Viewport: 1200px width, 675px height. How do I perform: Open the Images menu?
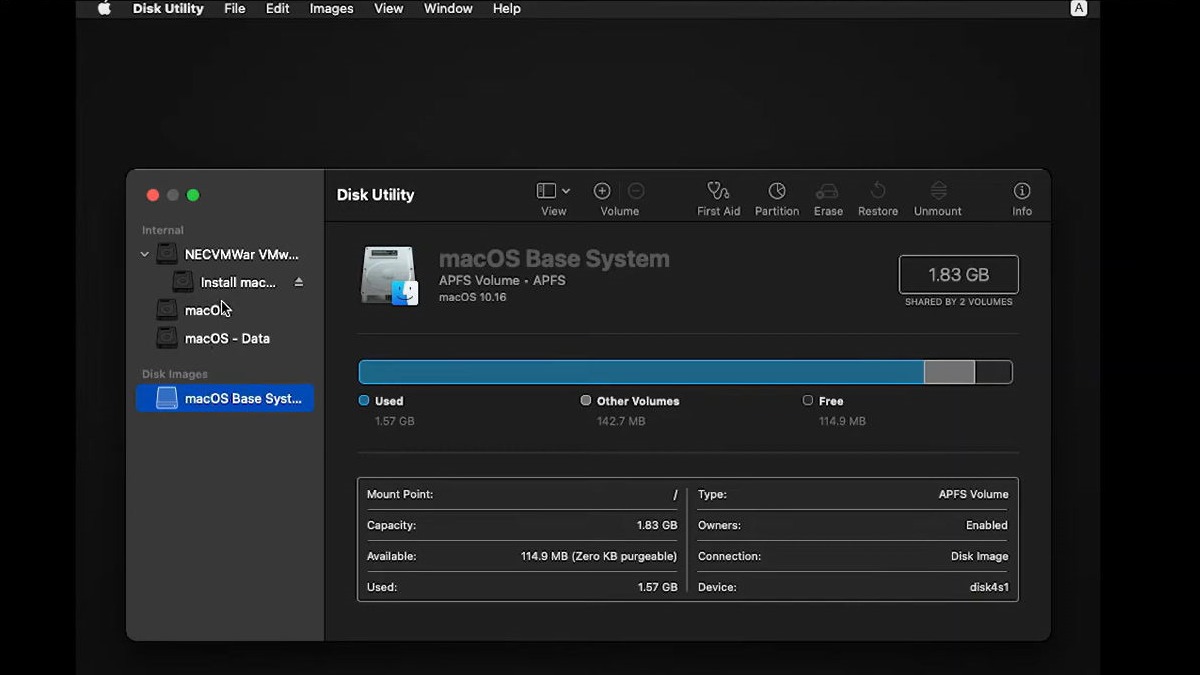(331, 9)
